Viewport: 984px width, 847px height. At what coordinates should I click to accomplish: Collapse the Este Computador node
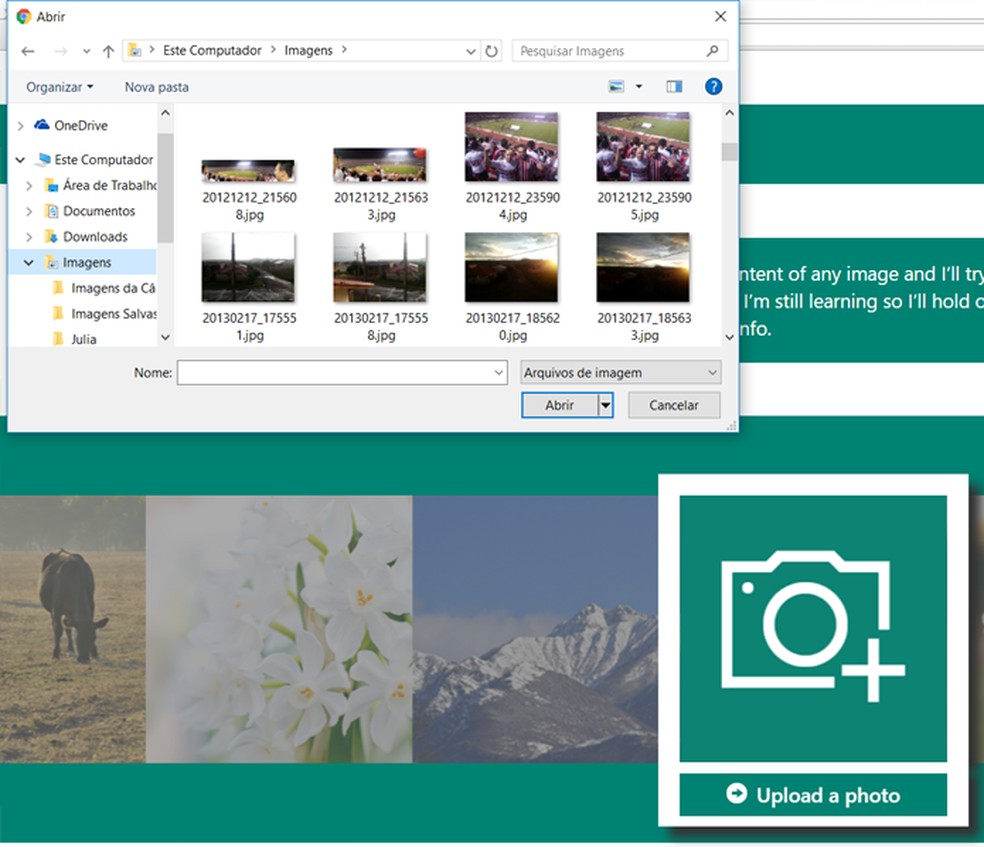point(20,160)
